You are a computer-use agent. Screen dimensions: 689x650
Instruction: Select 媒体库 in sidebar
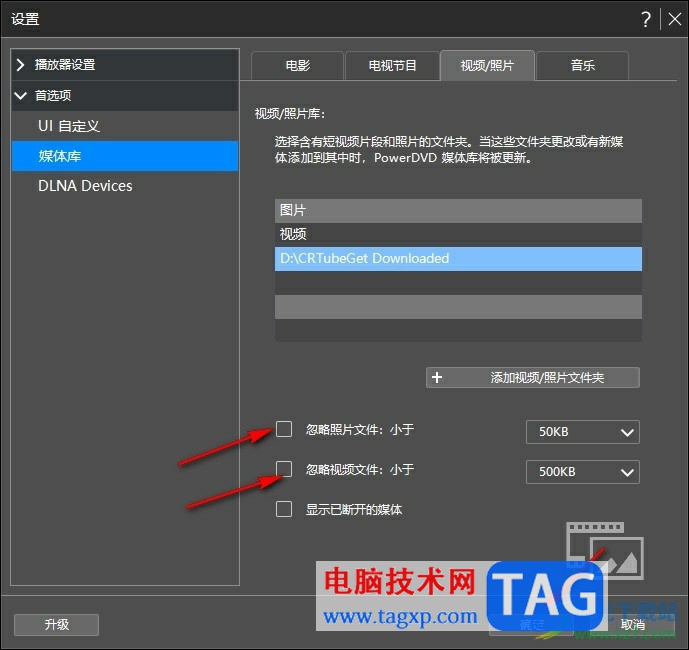[x=125, y=156]
